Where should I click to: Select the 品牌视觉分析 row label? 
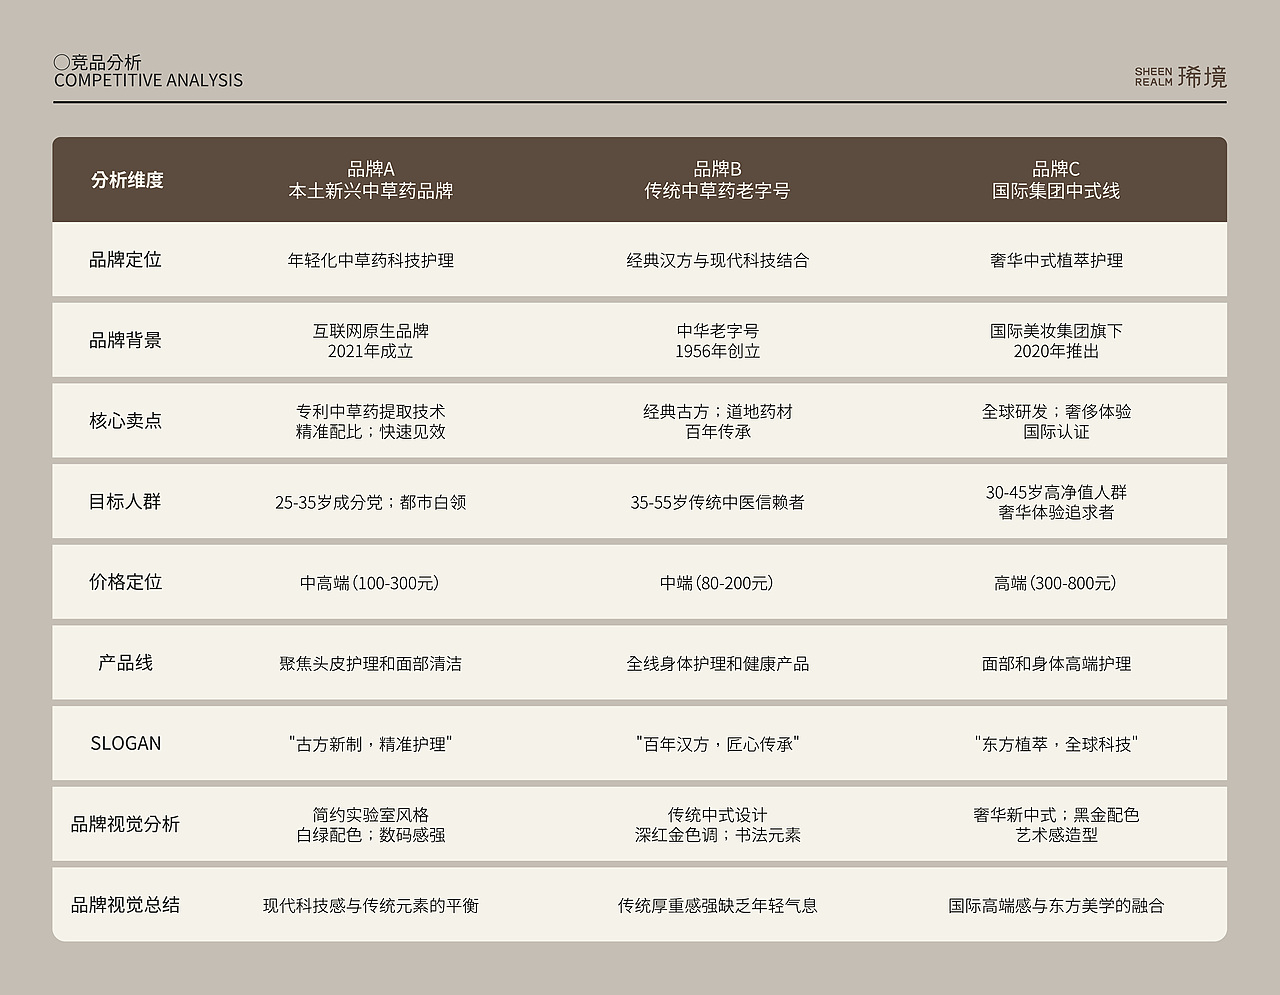124,824
